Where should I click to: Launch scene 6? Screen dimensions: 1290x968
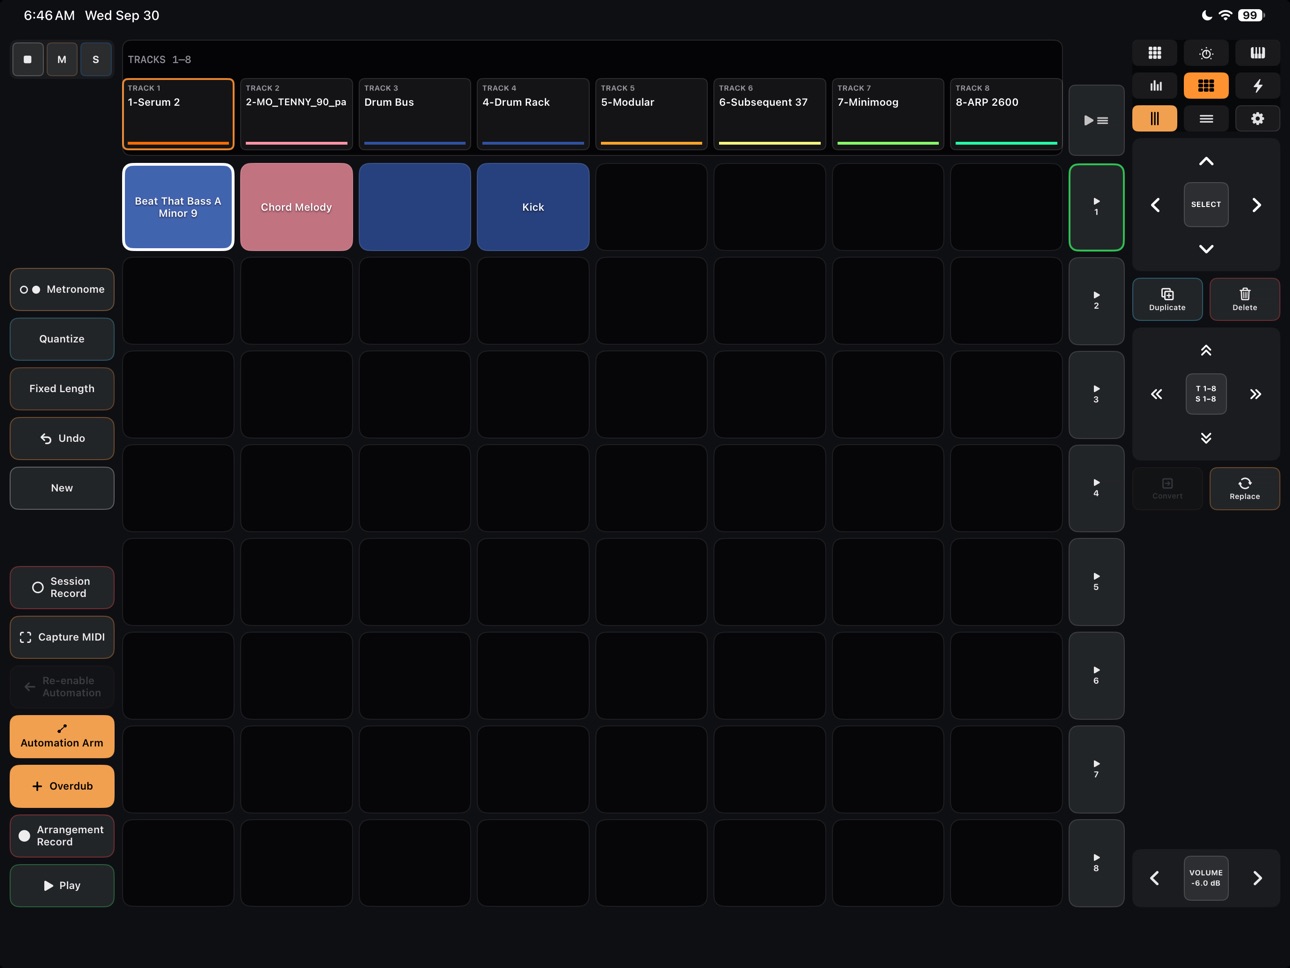[x=1096, y=676]
